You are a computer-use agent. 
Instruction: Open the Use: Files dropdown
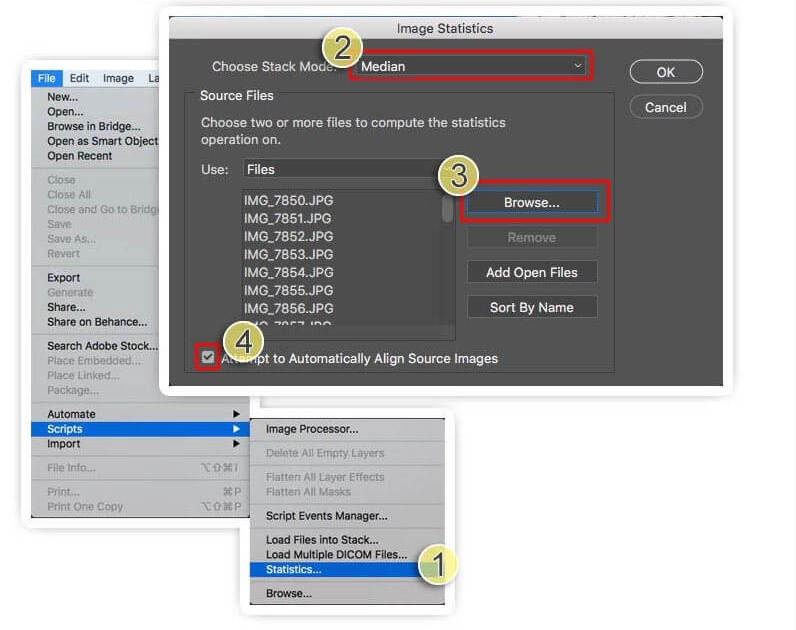click(340, 169)
